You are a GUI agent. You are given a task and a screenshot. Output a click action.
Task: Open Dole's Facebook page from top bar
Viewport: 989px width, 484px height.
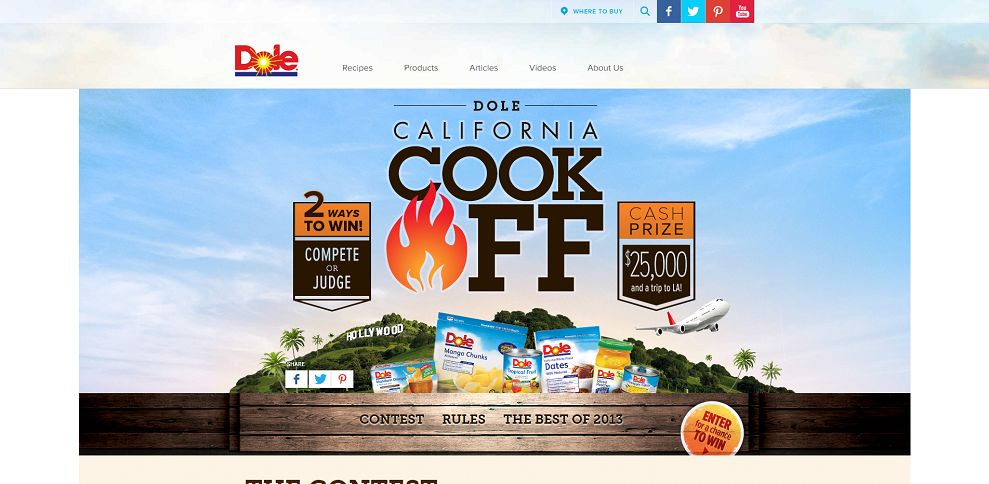[x=669, y=11]
